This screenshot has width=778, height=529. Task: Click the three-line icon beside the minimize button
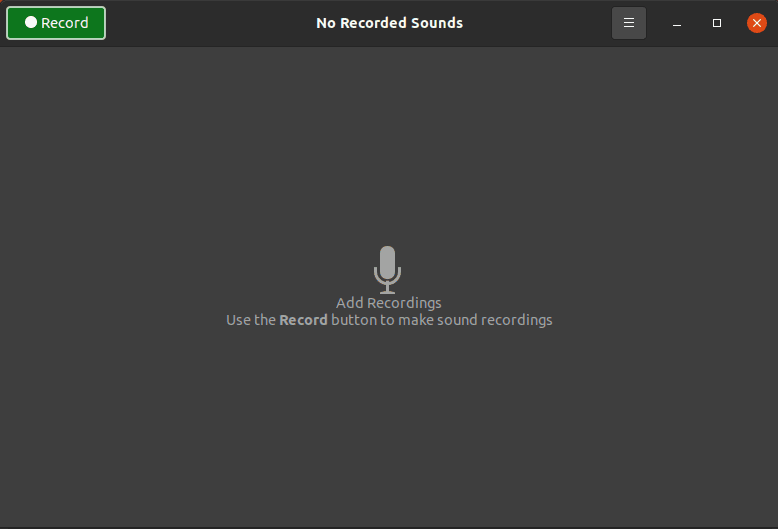[629, 22]
